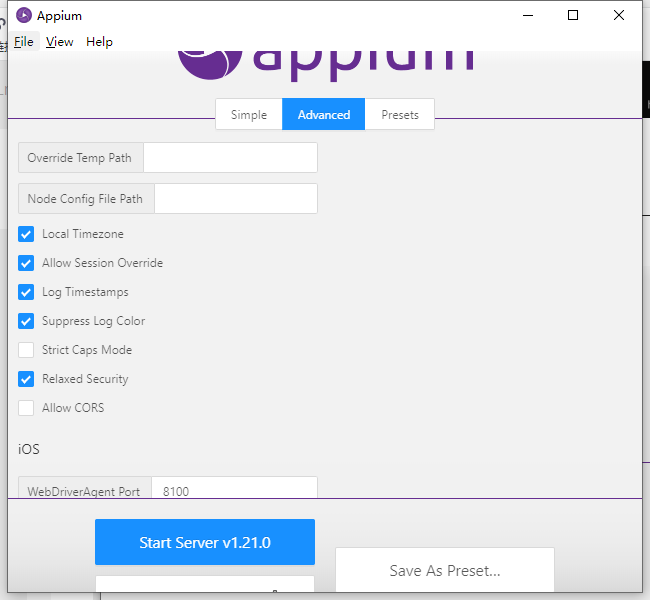Switch to the Presets tab
Viewport: 650px width, 600px height.
click(400, 114)
